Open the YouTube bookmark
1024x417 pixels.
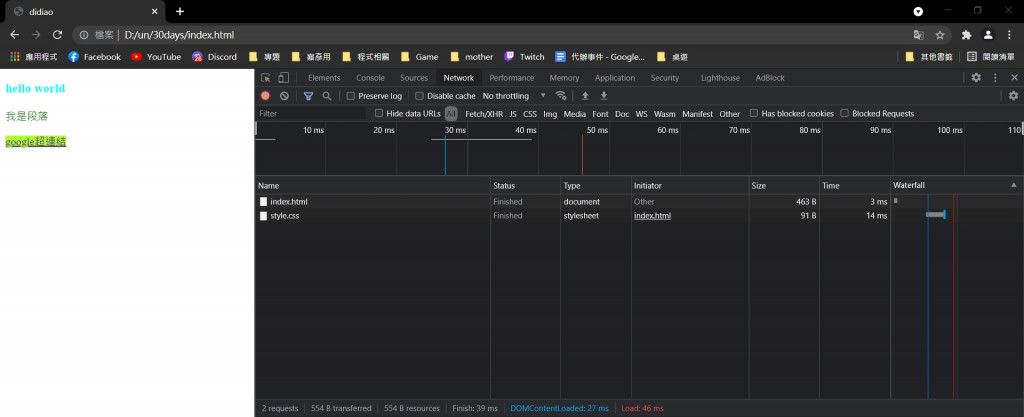156,57
